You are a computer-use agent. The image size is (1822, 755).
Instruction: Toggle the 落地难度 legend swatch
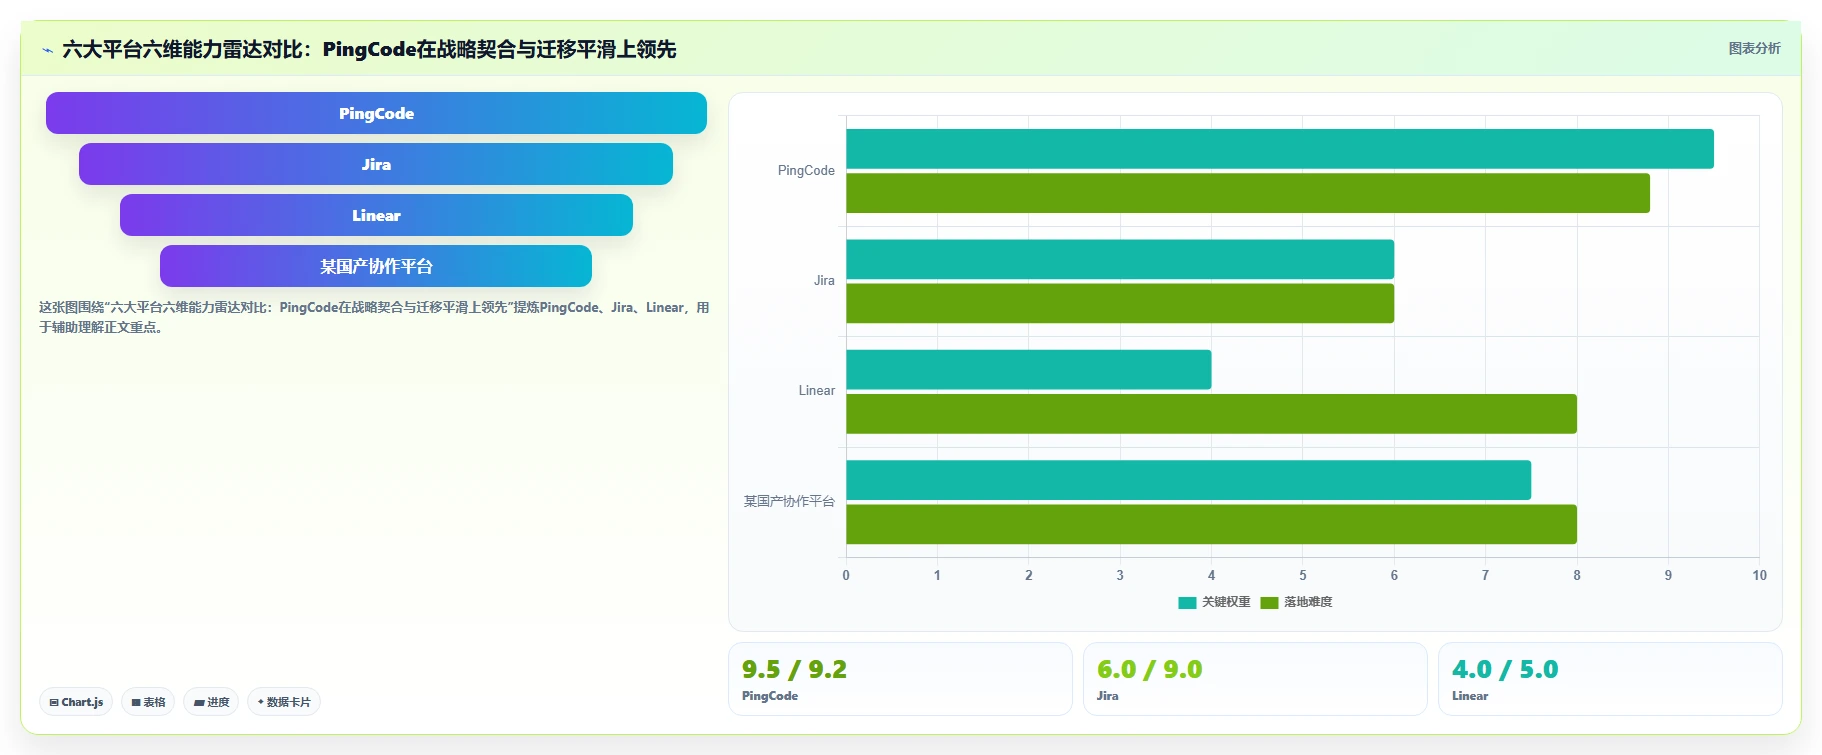[1269, 602]
